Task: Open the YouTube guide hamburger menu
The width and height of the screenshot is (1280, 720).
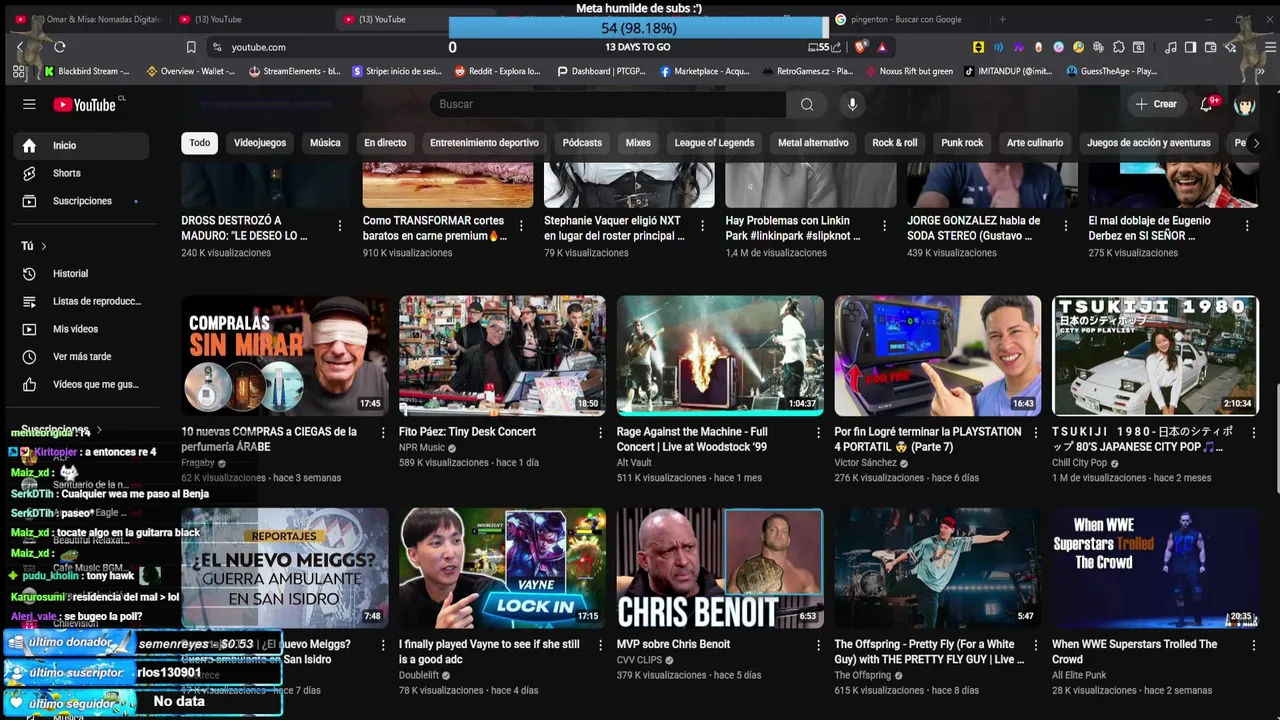Action: pos(29,104)
